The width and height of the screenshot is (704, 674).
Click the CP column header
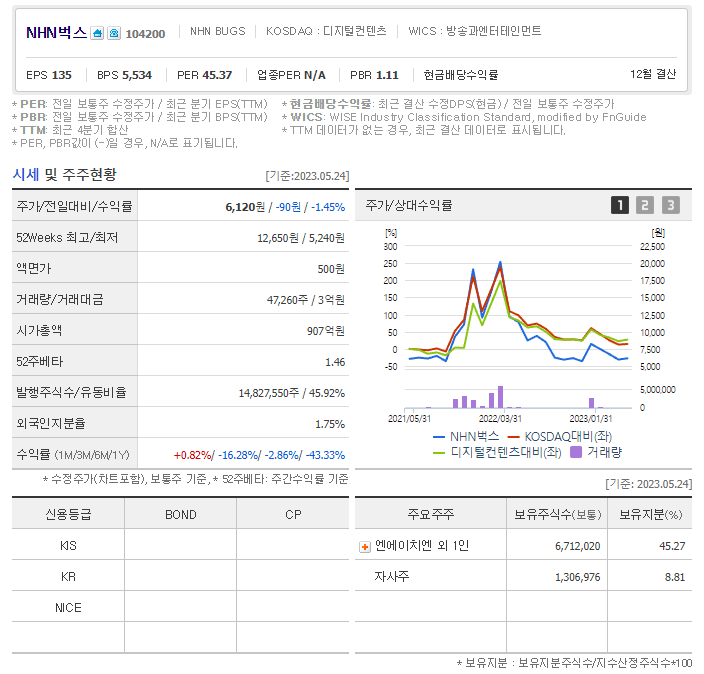pyautogui.click(x=293, y=514)
